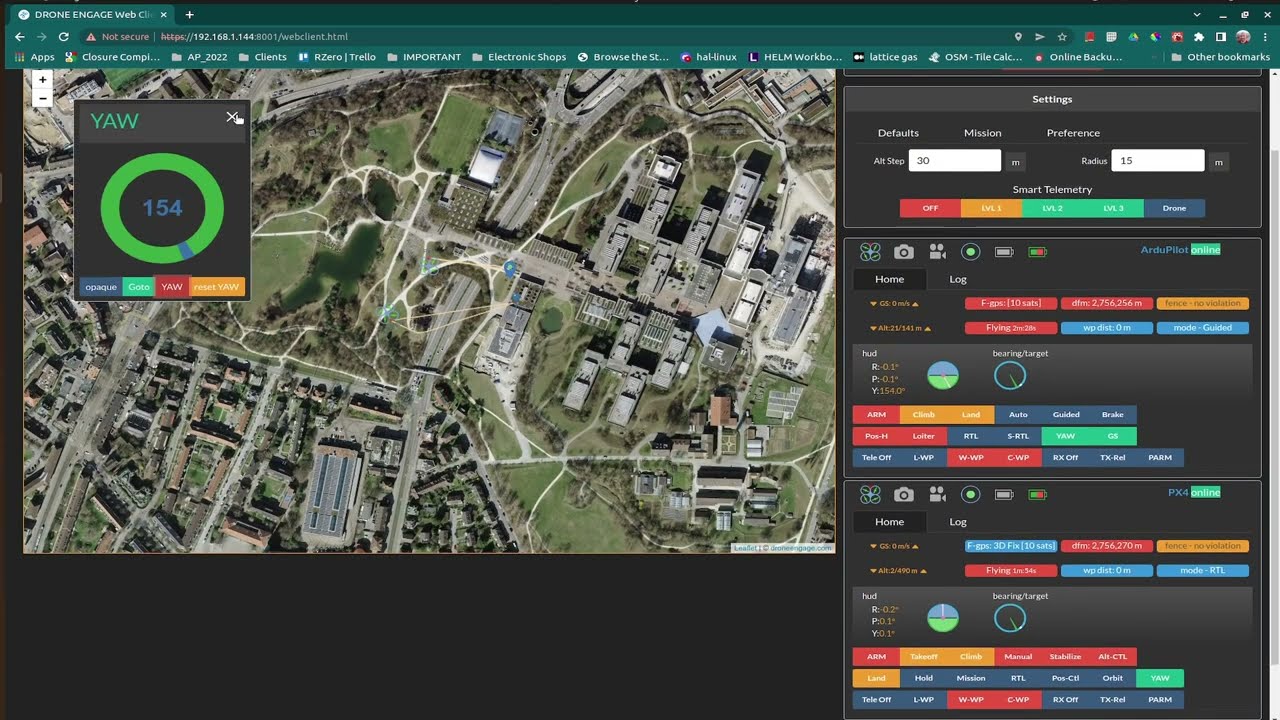Open the browser extensions puzzle icon
The image size is (1280, 720).
point(1199,37)
